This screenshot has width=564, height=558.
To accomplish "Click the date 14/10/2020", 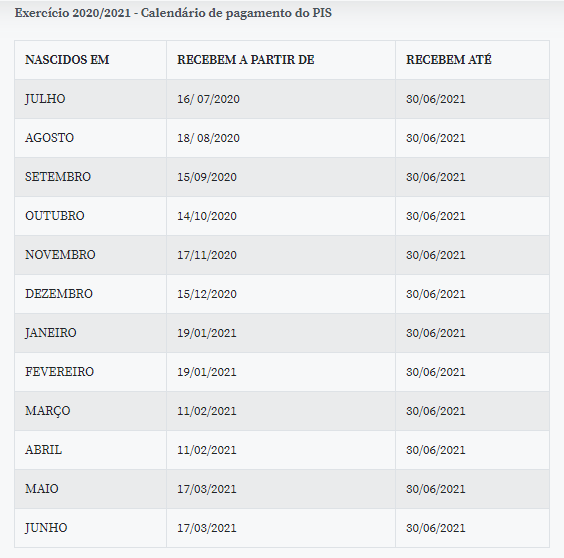I will (207, 216).
